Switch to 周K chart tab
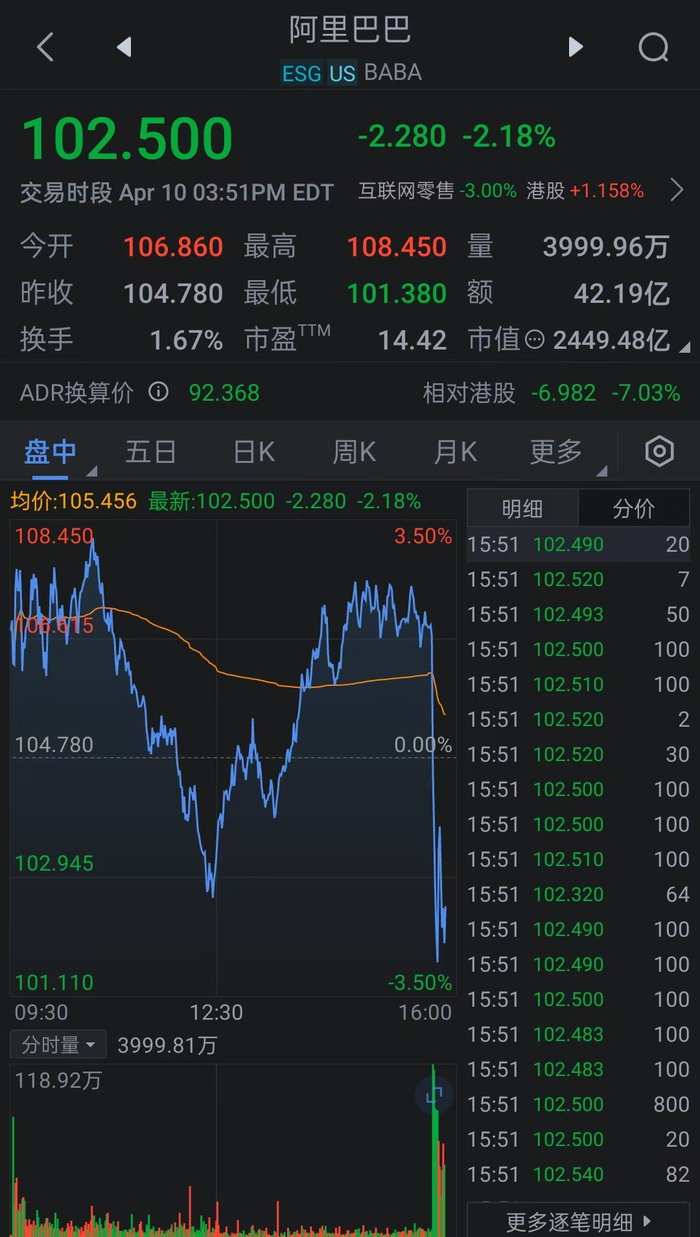 coord(354,452)
